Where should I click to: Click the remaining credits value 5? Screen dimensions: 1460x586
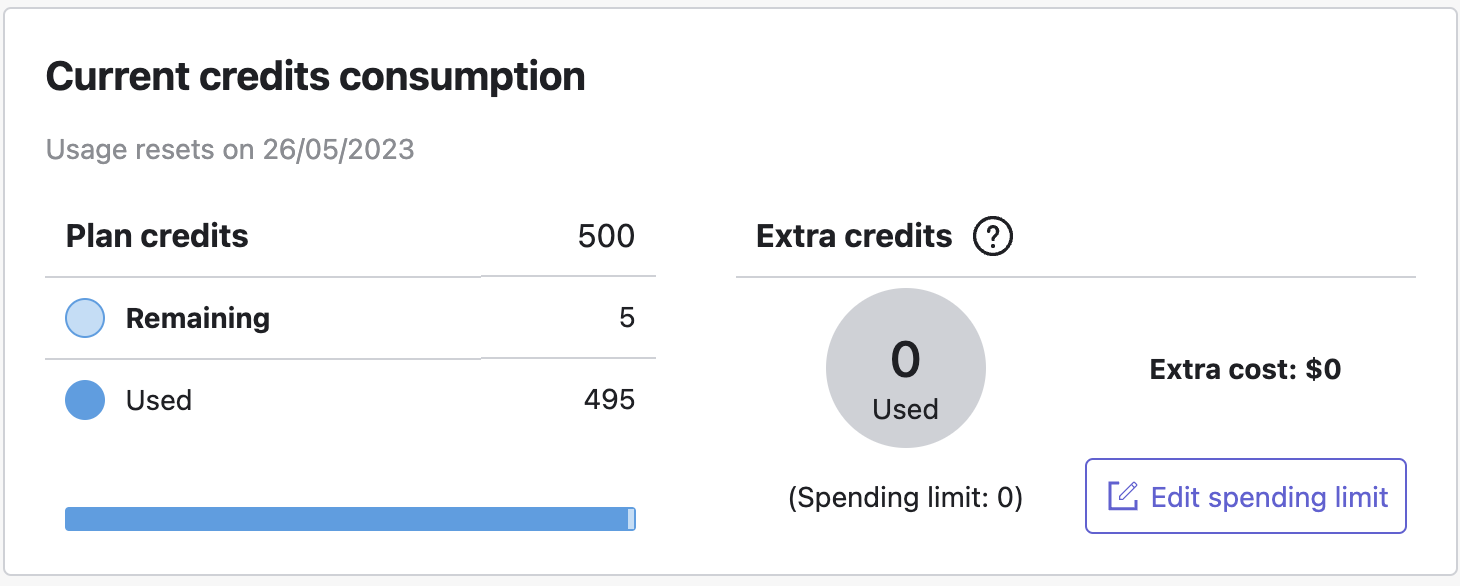[627, 318]
